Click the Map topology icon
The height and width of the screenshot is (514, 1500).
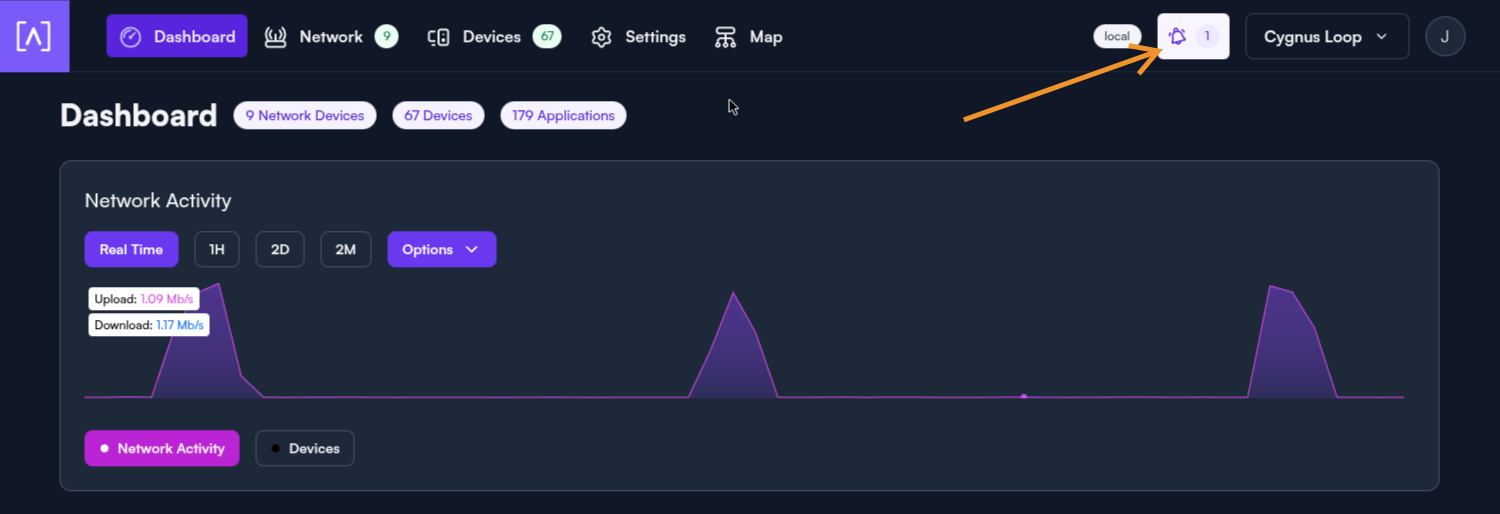725,37
